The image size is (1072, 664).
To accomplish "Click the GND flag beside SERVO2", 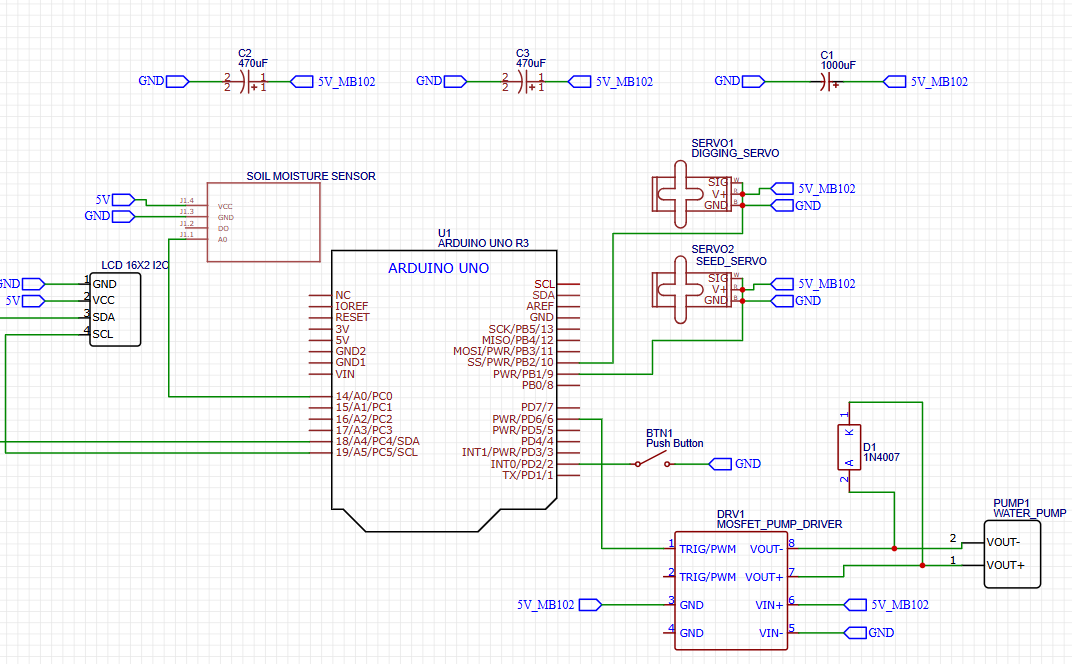I will pos(782,300).
